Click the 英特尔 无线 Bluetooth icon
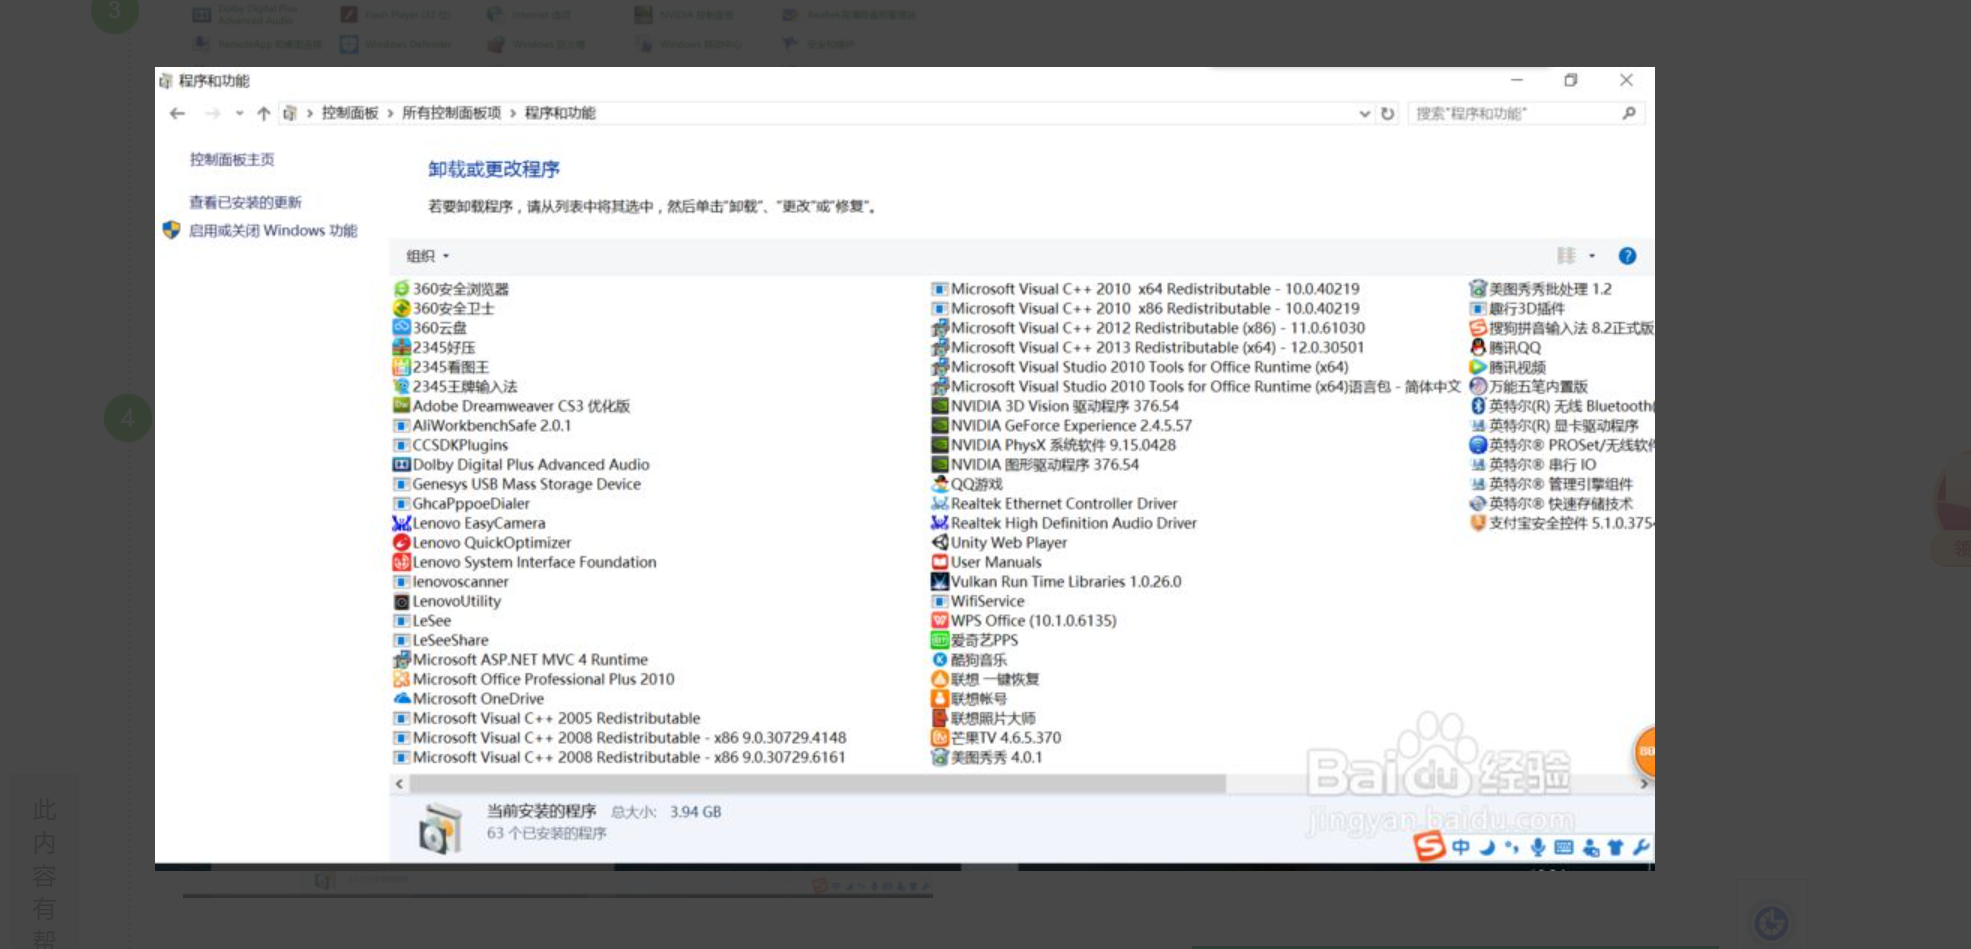 (1478, 406)
